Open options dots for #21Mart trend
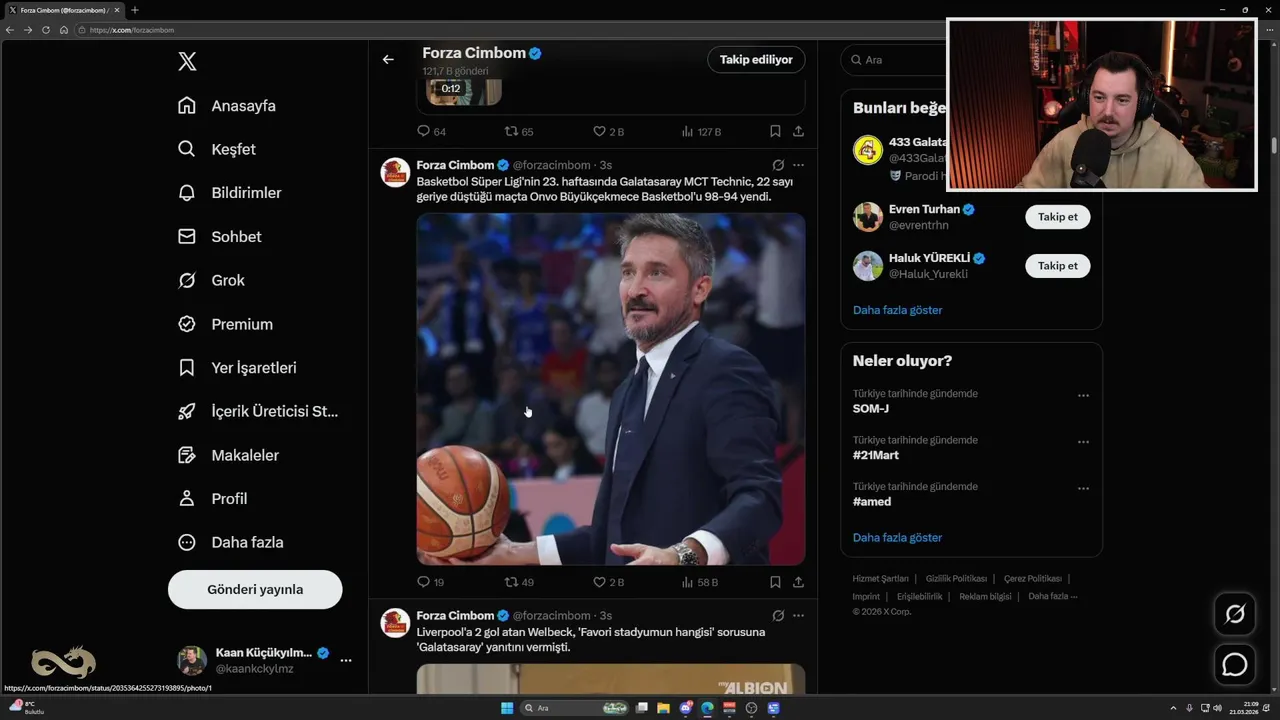The width and height of the screenshot is (1280, 720). [1083, 442]
